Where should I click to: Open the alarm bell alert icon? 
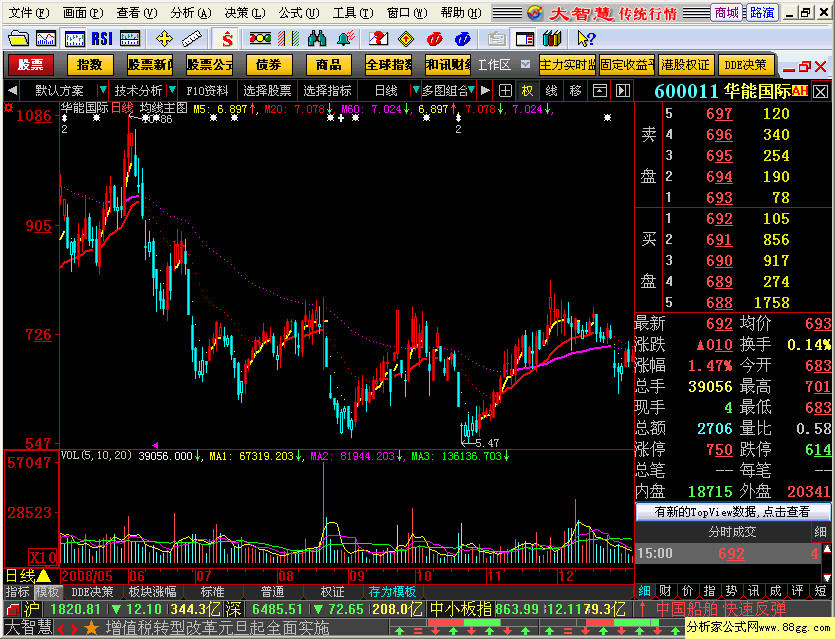point(345,38)
